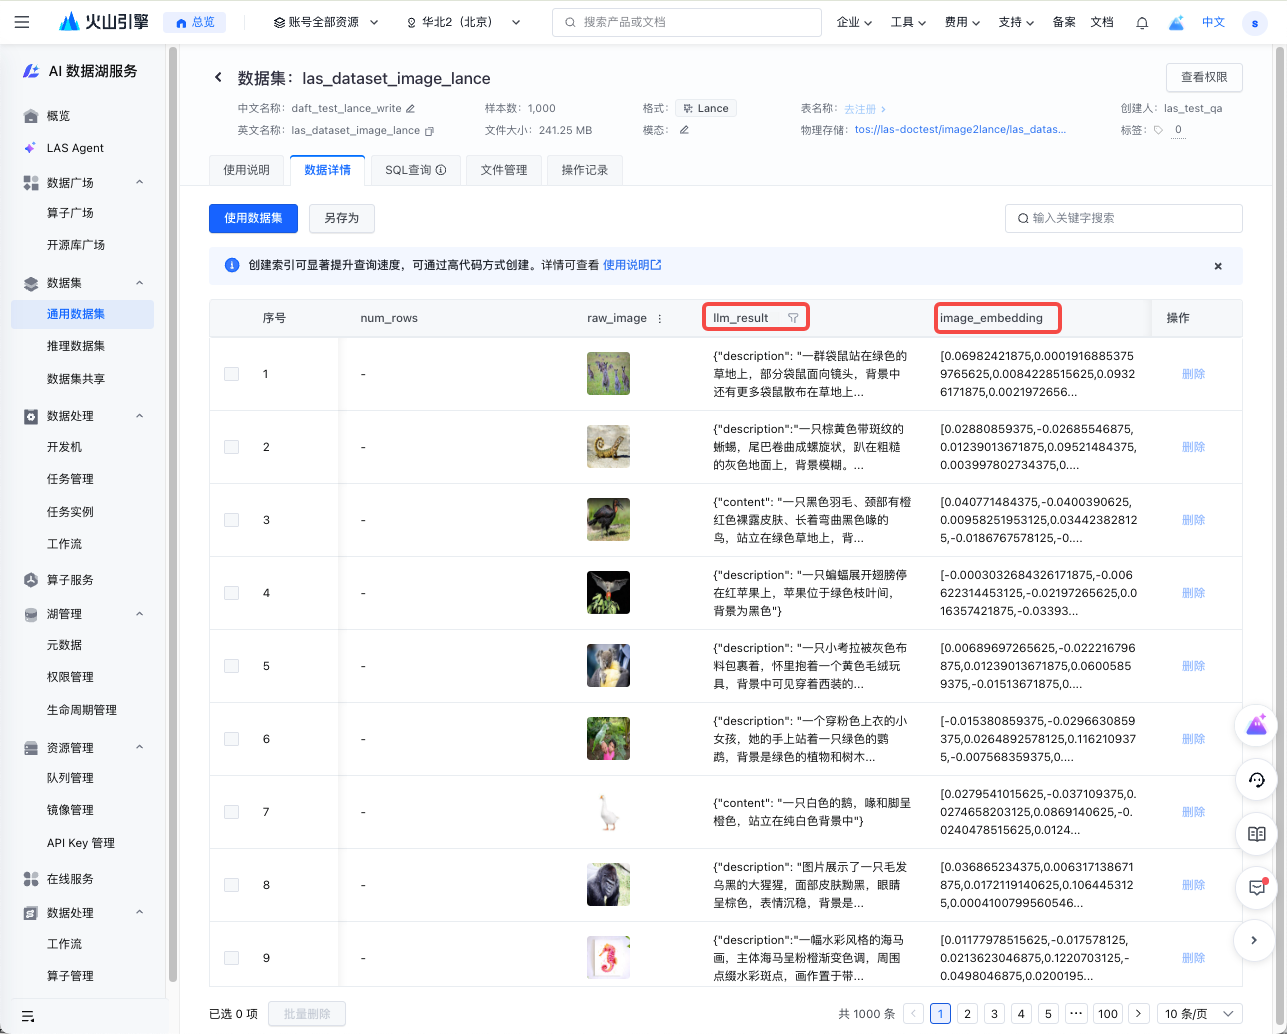
Task: Select the checkbox for row 4
Action: (x=232, y=593)
